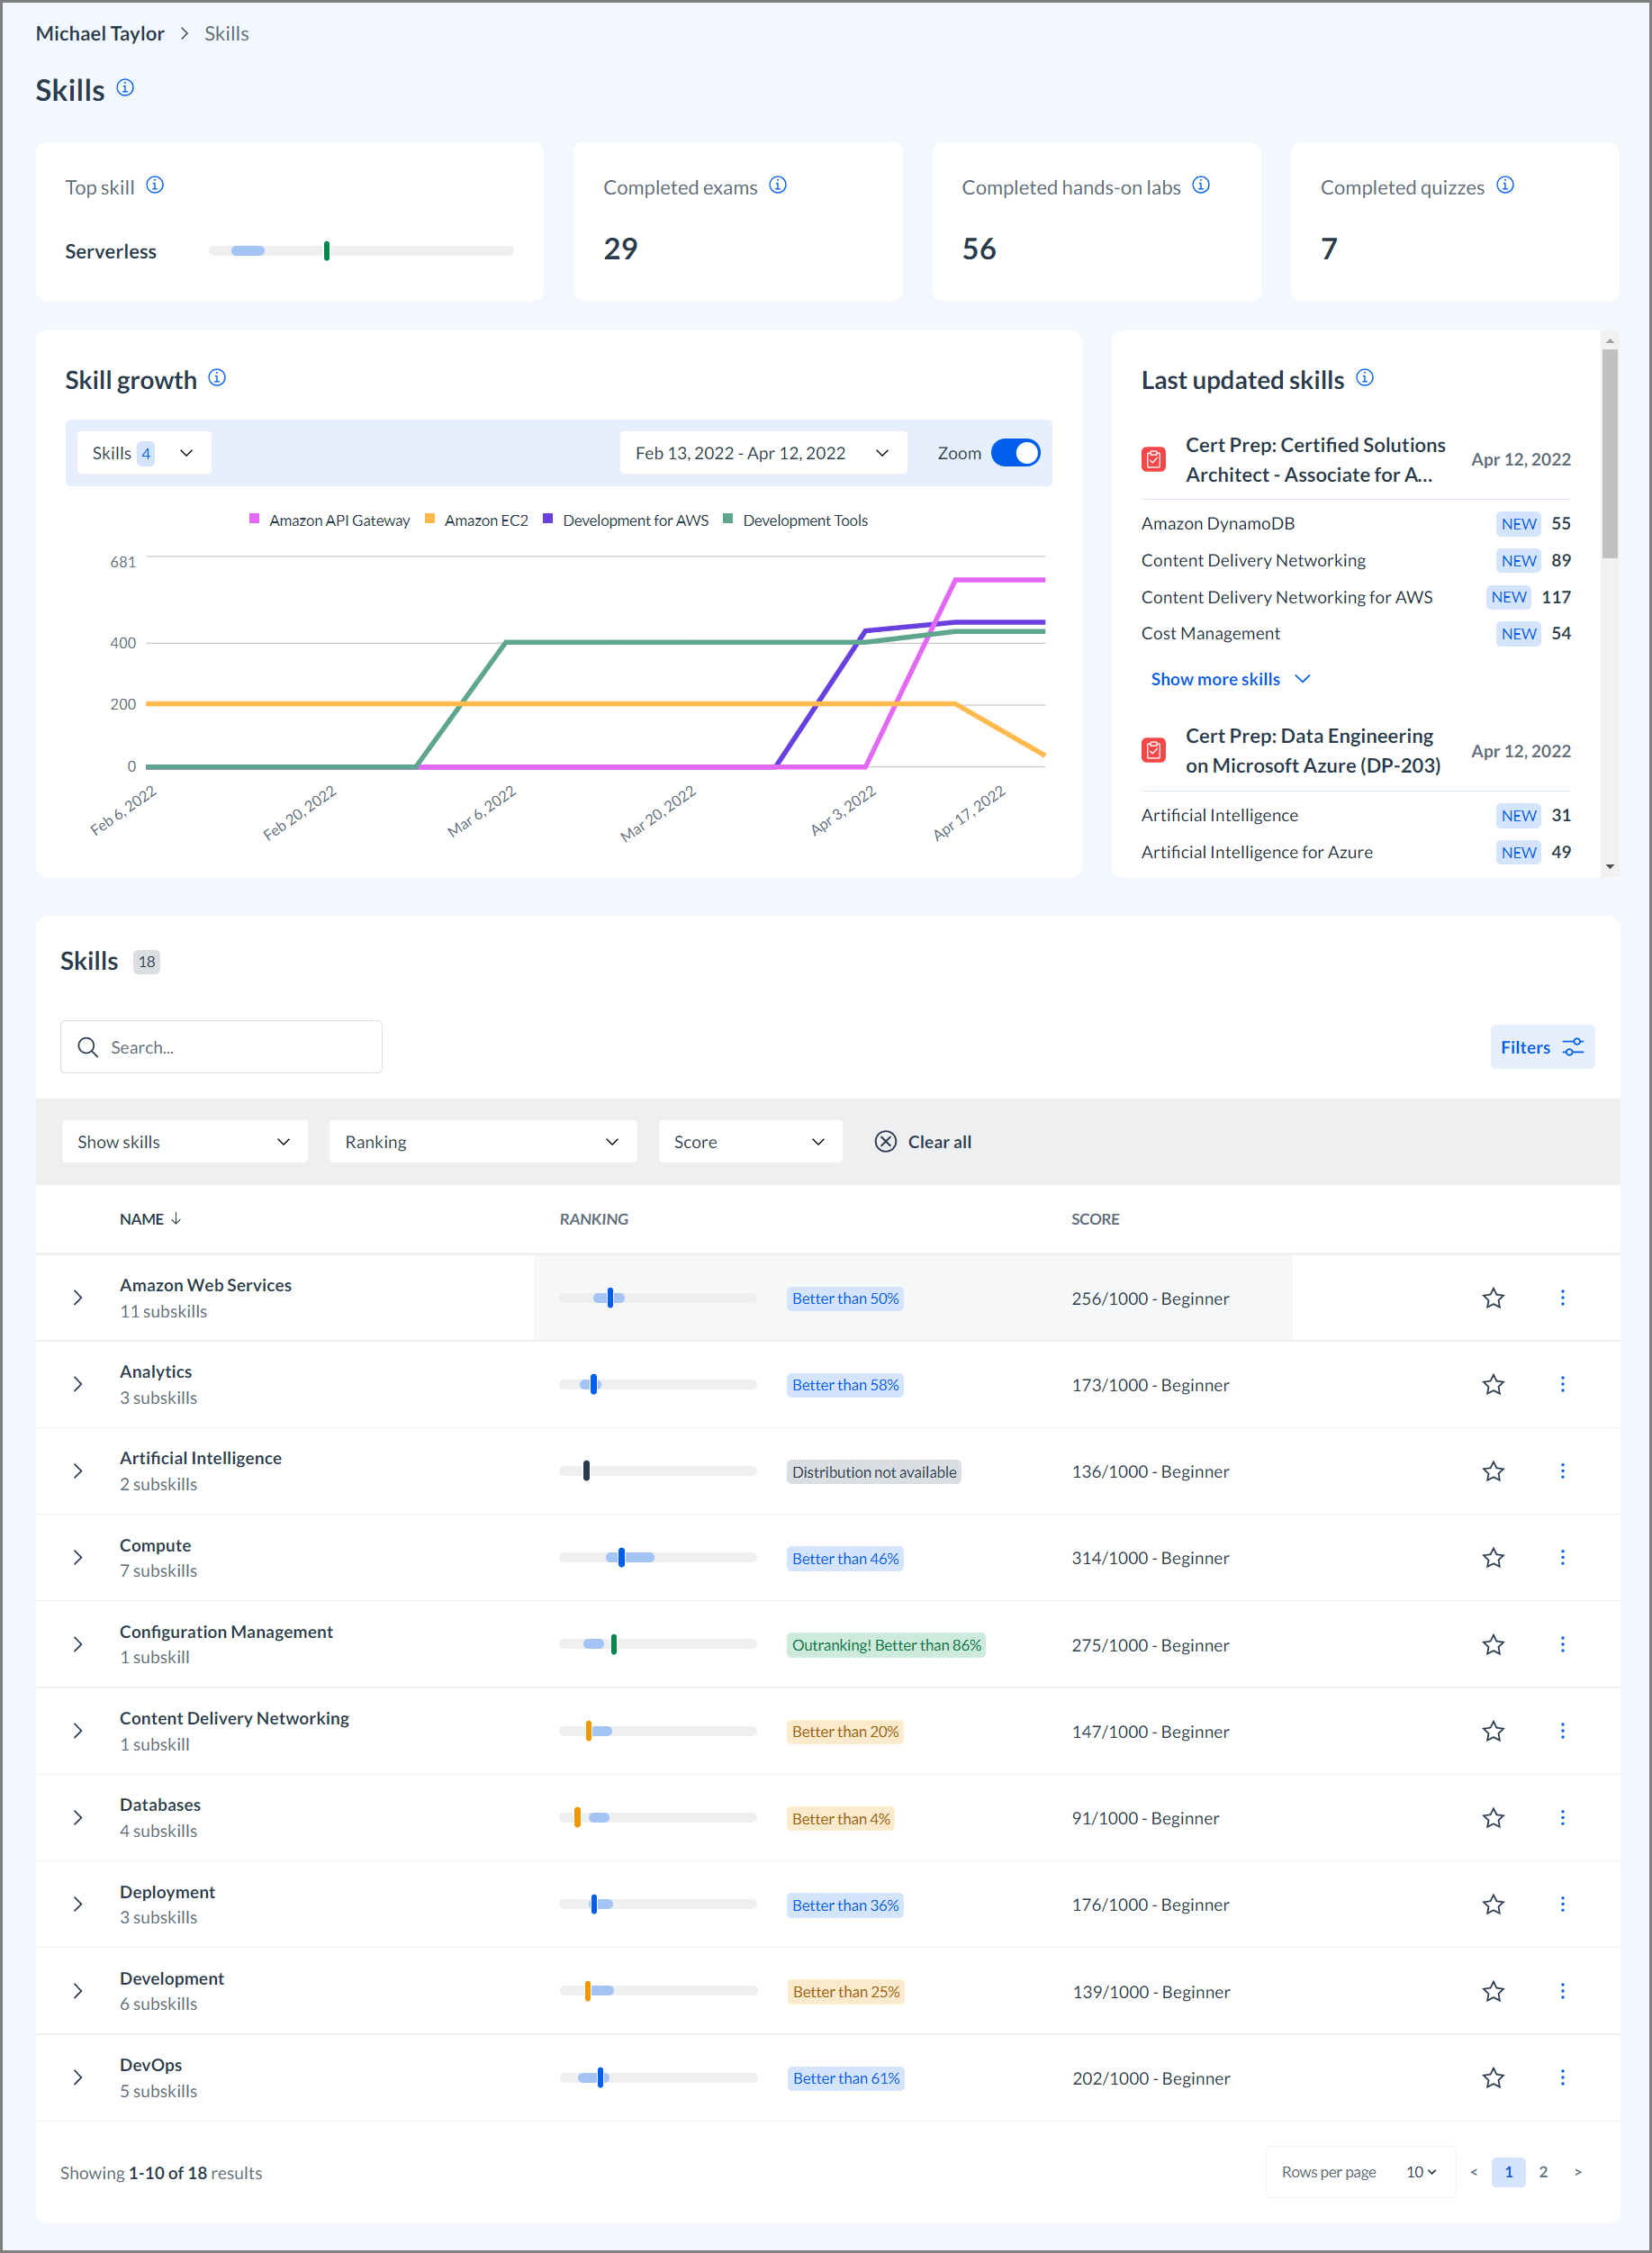The height and width of the screenshot is (2253, 1652).
Task: Go to Michael Taylor breadcrumb
Action: point(100,33)
